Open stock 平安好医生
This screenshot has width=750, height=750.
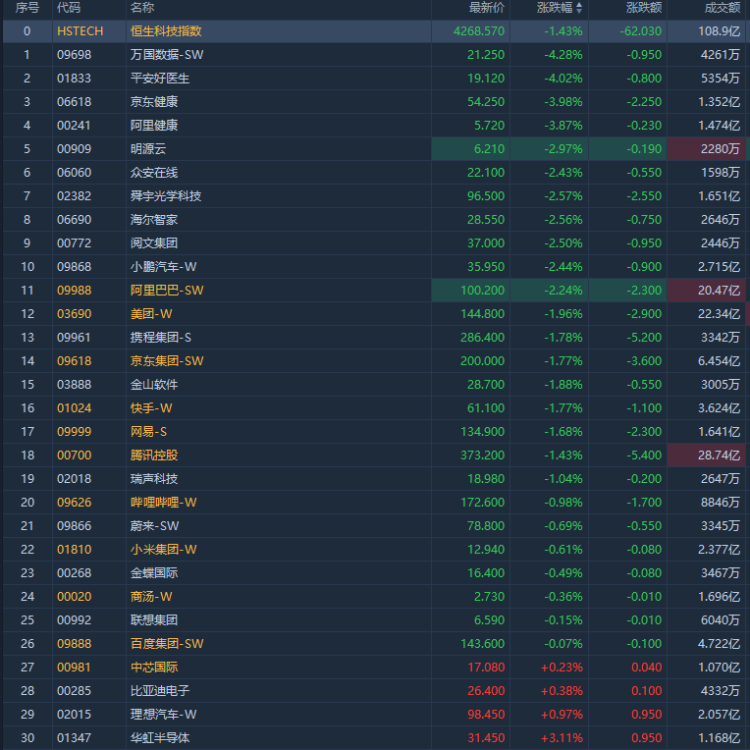tap(160, 78)
